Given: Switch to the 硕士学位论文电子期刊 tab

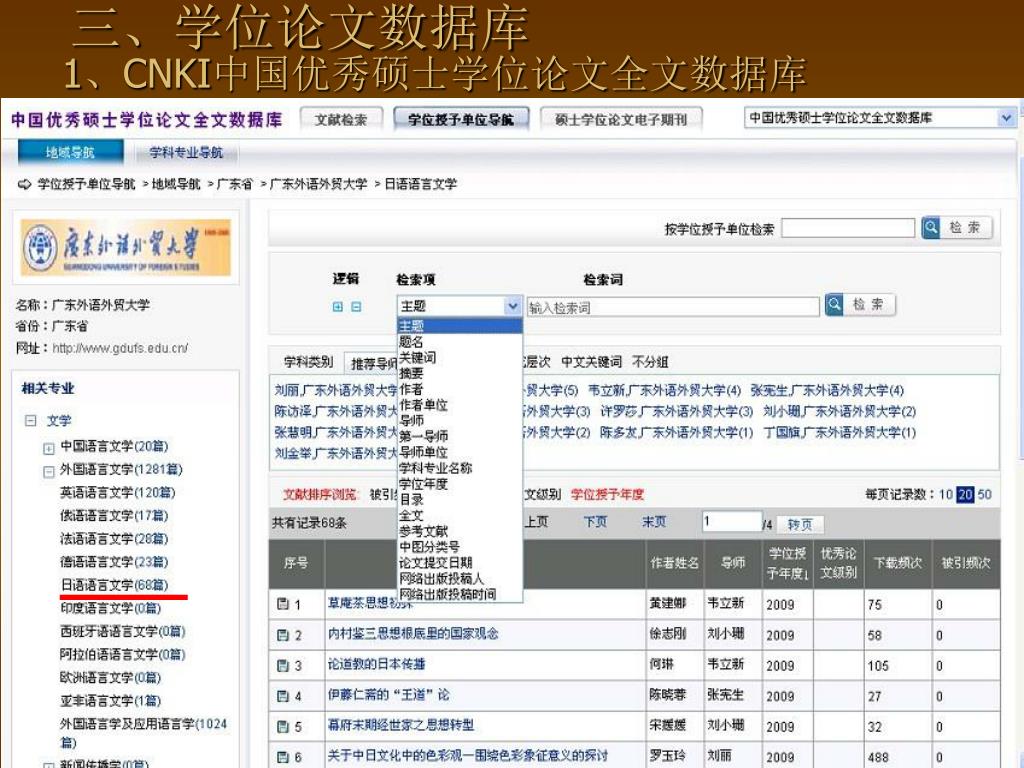Looking at the screenshot, I should [620, 120].
